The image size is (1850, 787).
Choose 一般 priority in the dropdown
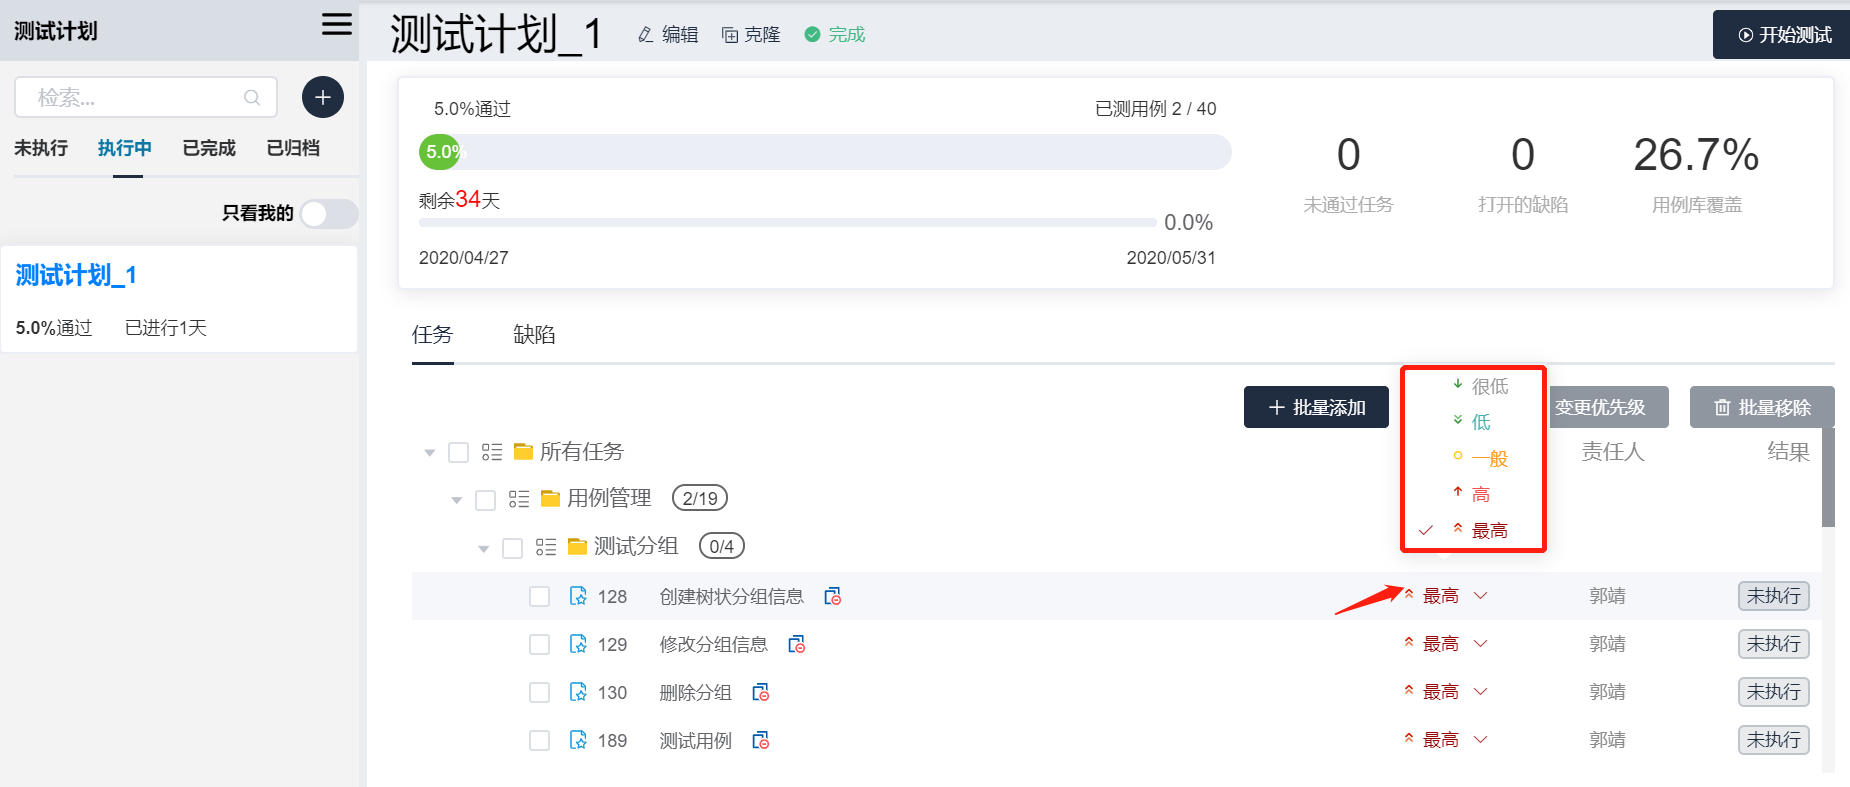pyautogui.click(x=1474, y=458)
